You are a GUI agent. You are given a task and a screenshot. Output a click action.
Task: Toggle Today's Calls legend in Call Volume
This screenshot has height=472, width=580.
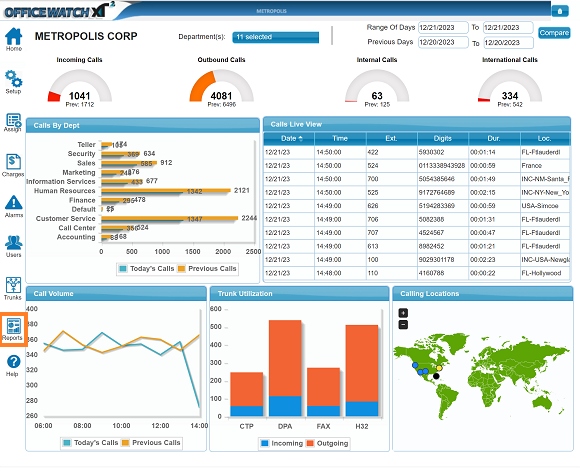point(91,442)
